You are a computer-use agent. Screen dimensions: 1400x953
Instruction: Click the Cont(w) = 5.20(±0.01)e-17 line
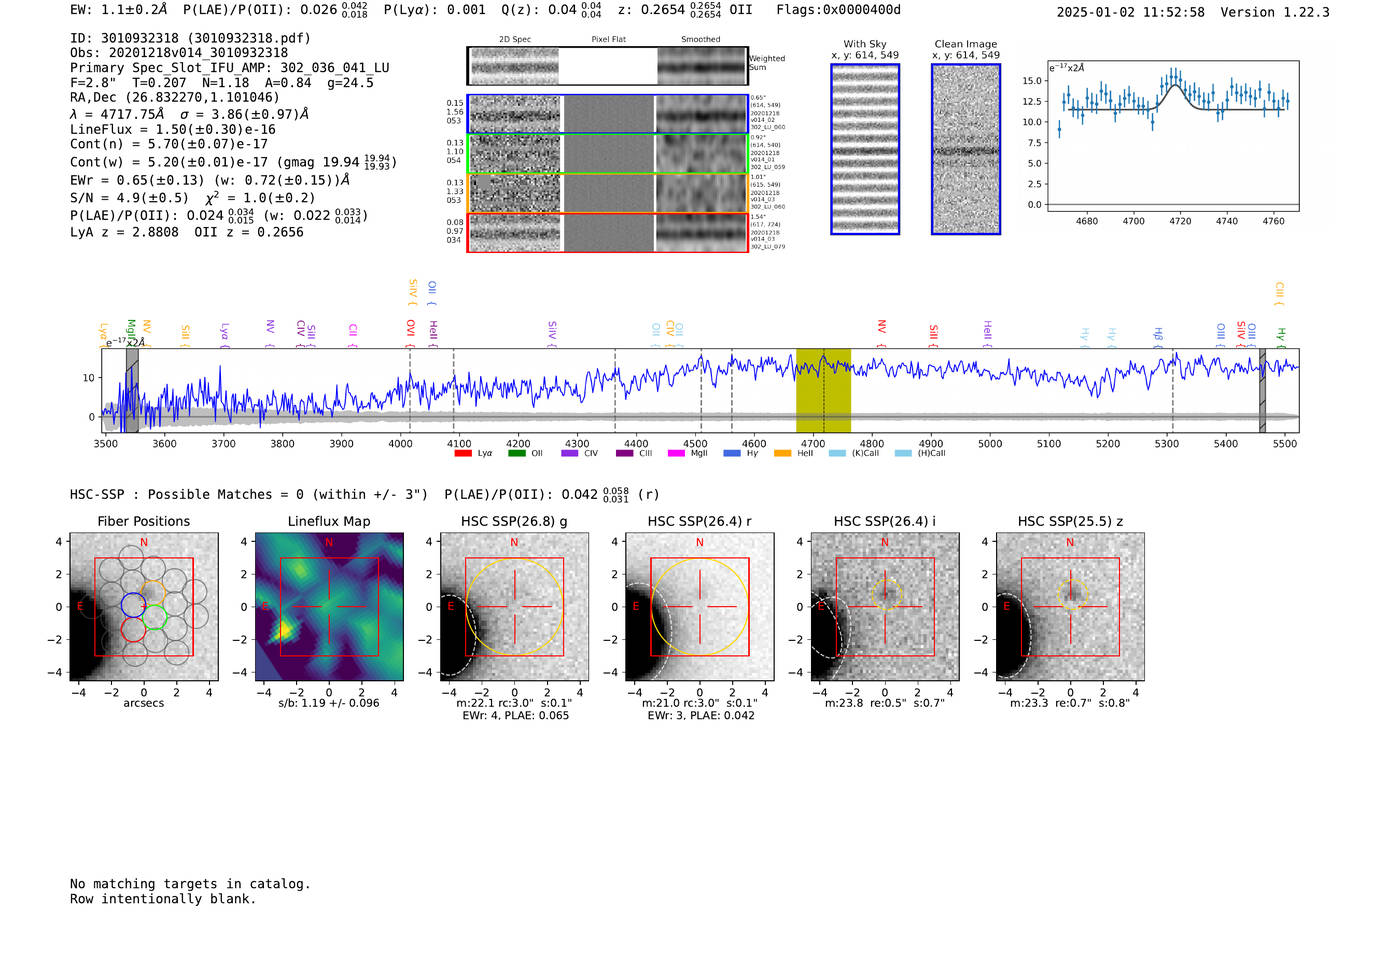tap(232, 162)
